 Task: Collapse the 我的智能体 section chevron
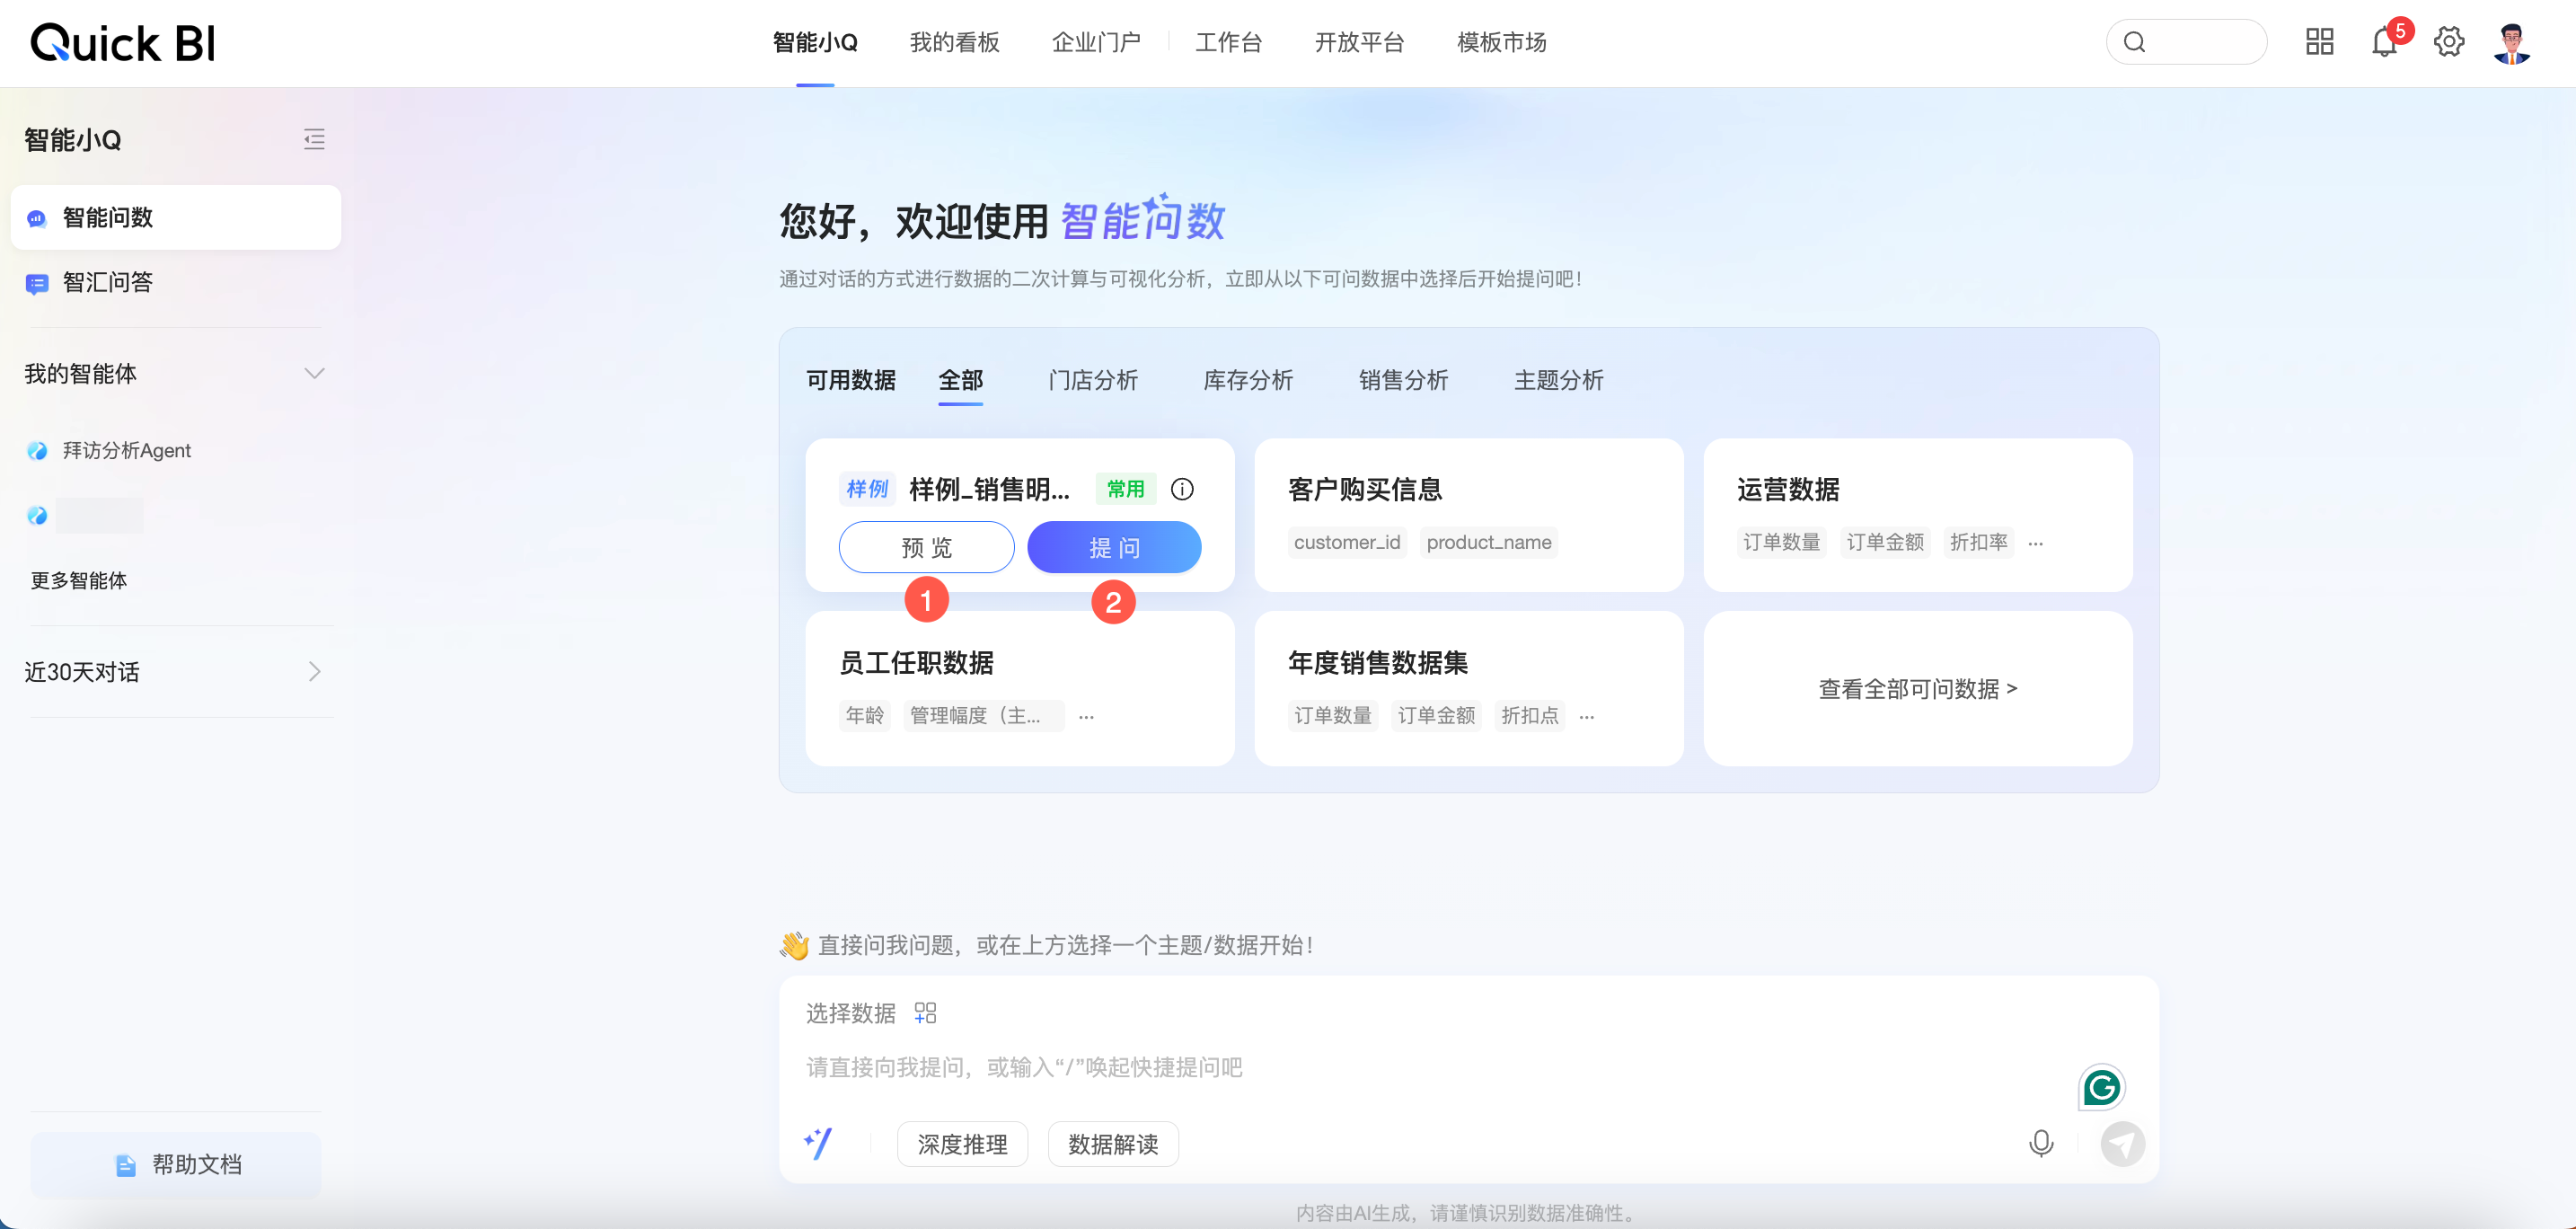click(x=314, y=373)
